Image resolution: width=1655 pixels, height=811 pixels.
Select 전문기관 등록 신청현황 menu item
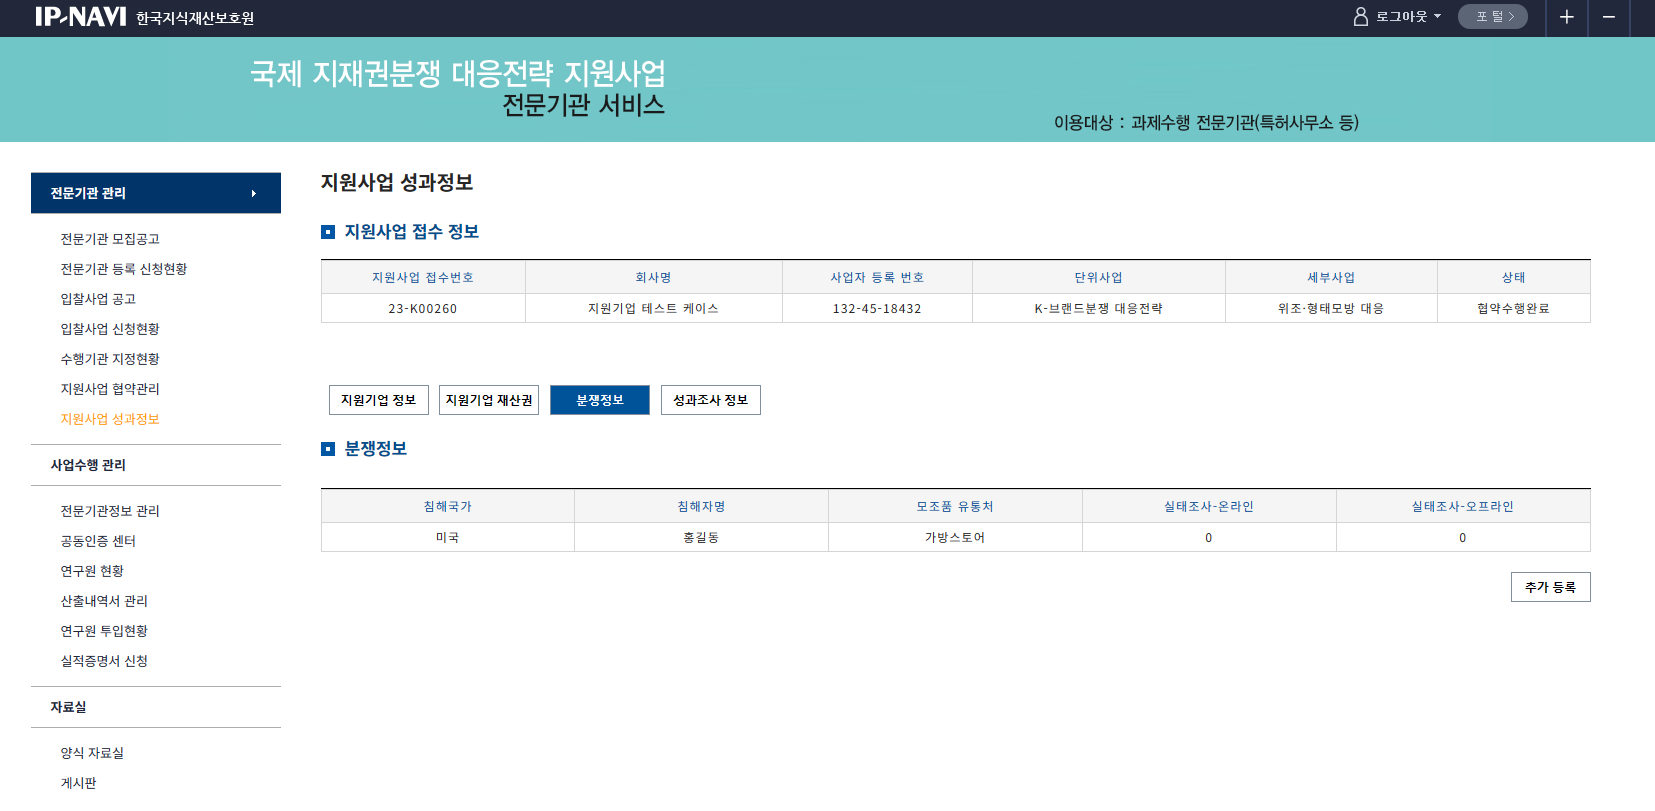pos(124,269)
